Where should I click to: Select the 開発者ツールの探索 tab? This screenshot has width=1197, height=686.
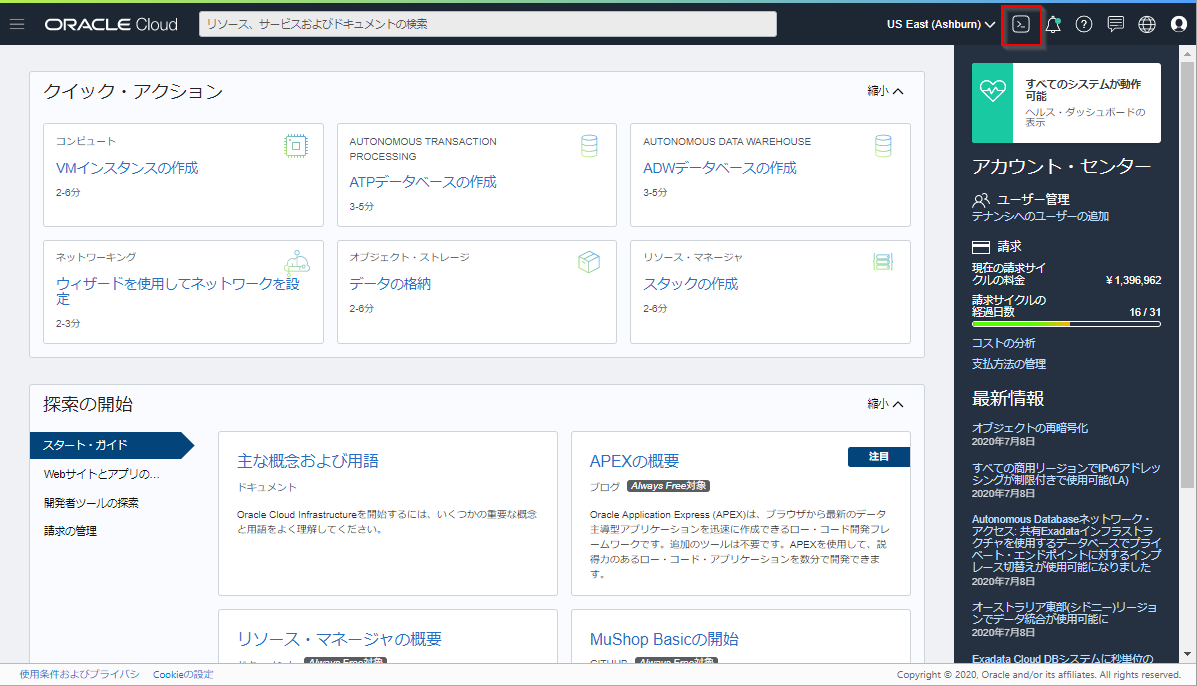tap(91, 502)
